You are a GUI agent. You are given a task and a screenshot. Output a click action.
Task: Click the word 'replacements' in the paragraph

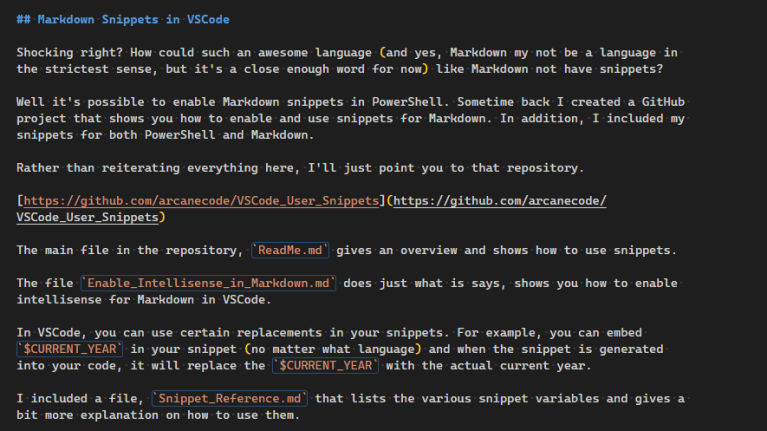pos(279,333)
